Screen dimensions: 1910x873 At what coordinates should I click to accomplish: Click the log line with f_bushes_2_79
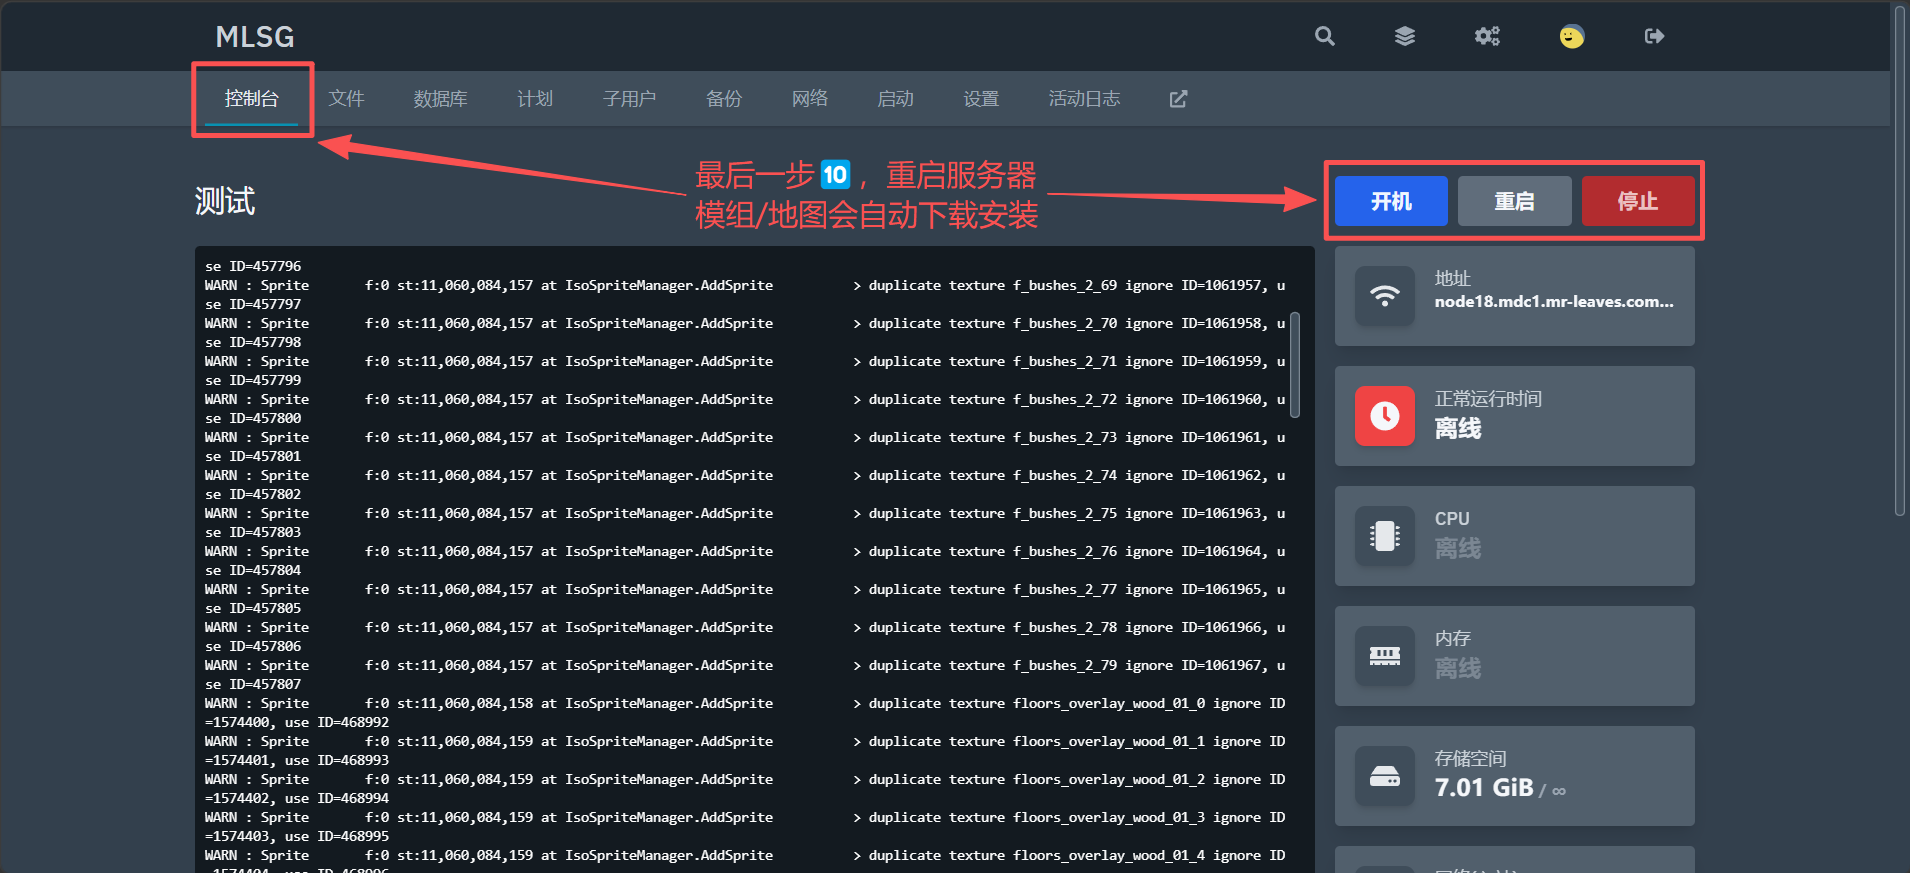pos(745,665)
